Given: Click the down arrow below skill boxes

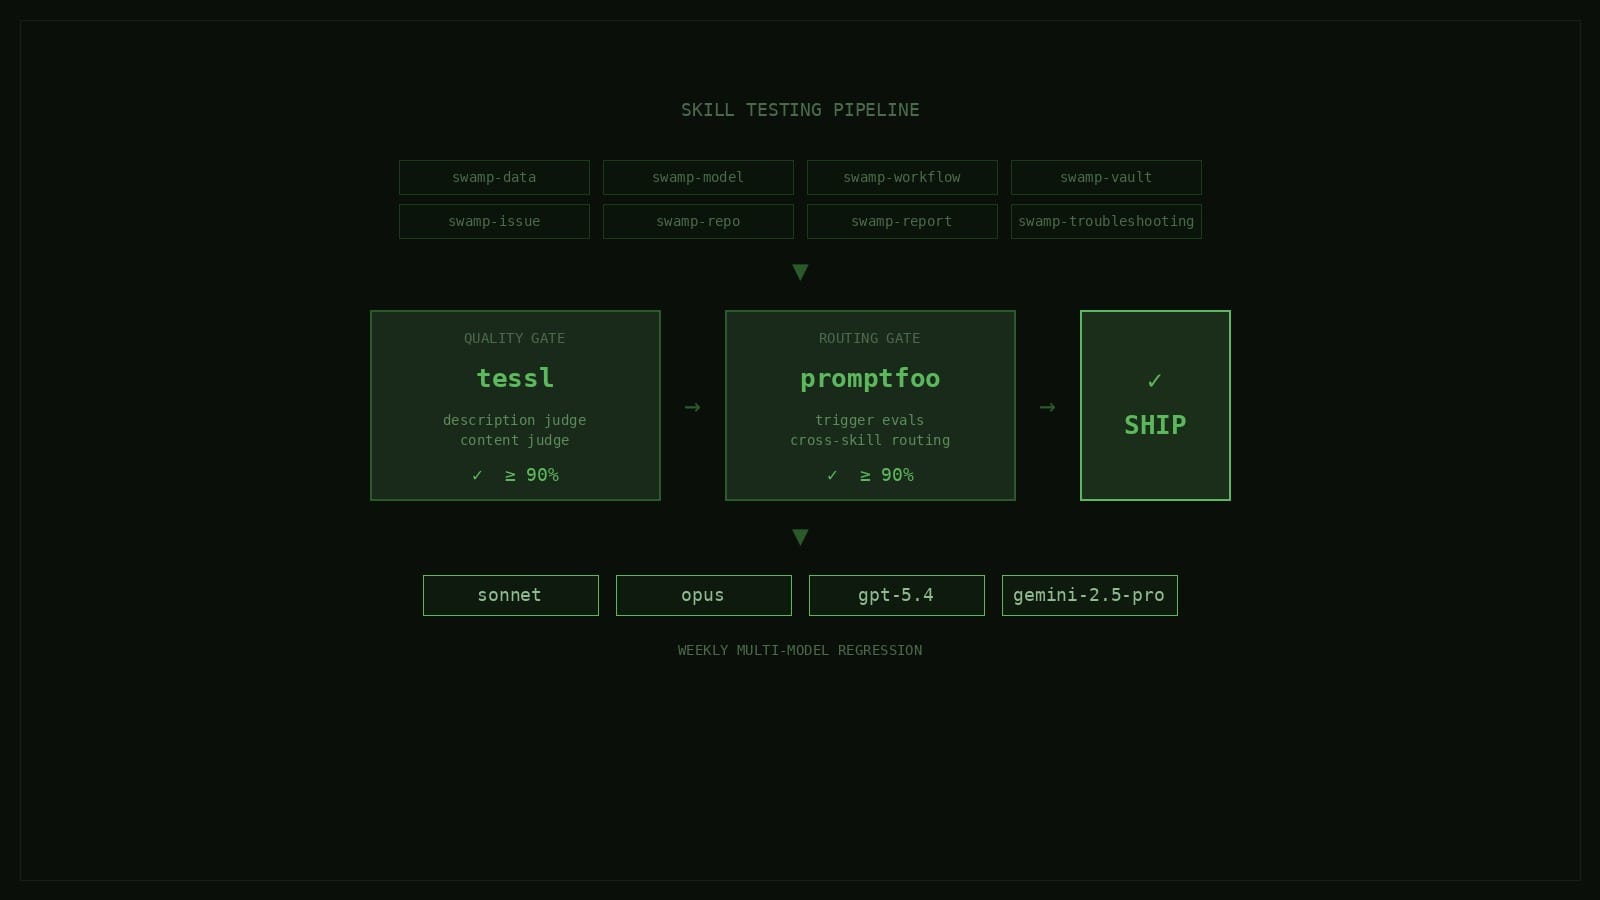Looking at the screenshot, I should pos(800,272).
